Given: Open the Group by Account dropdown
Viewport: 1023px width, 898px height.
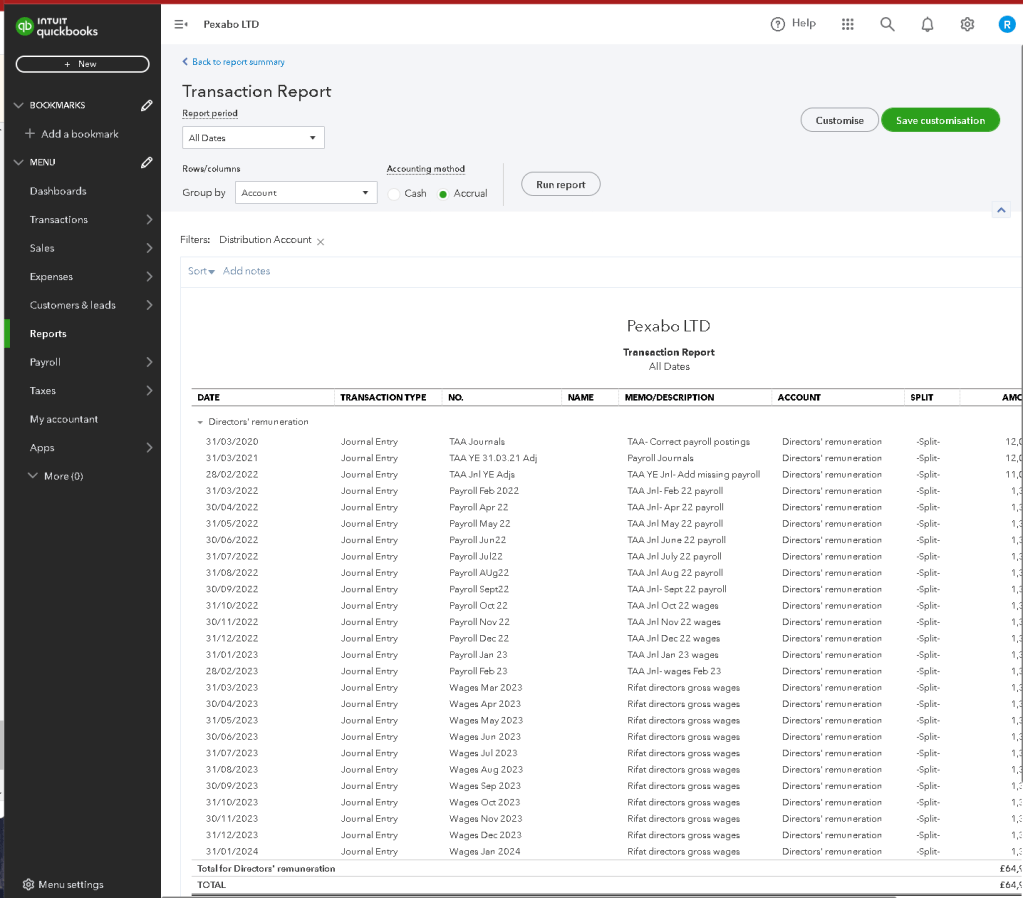Looking at the screenshot, I should click(x=306, y=193).
